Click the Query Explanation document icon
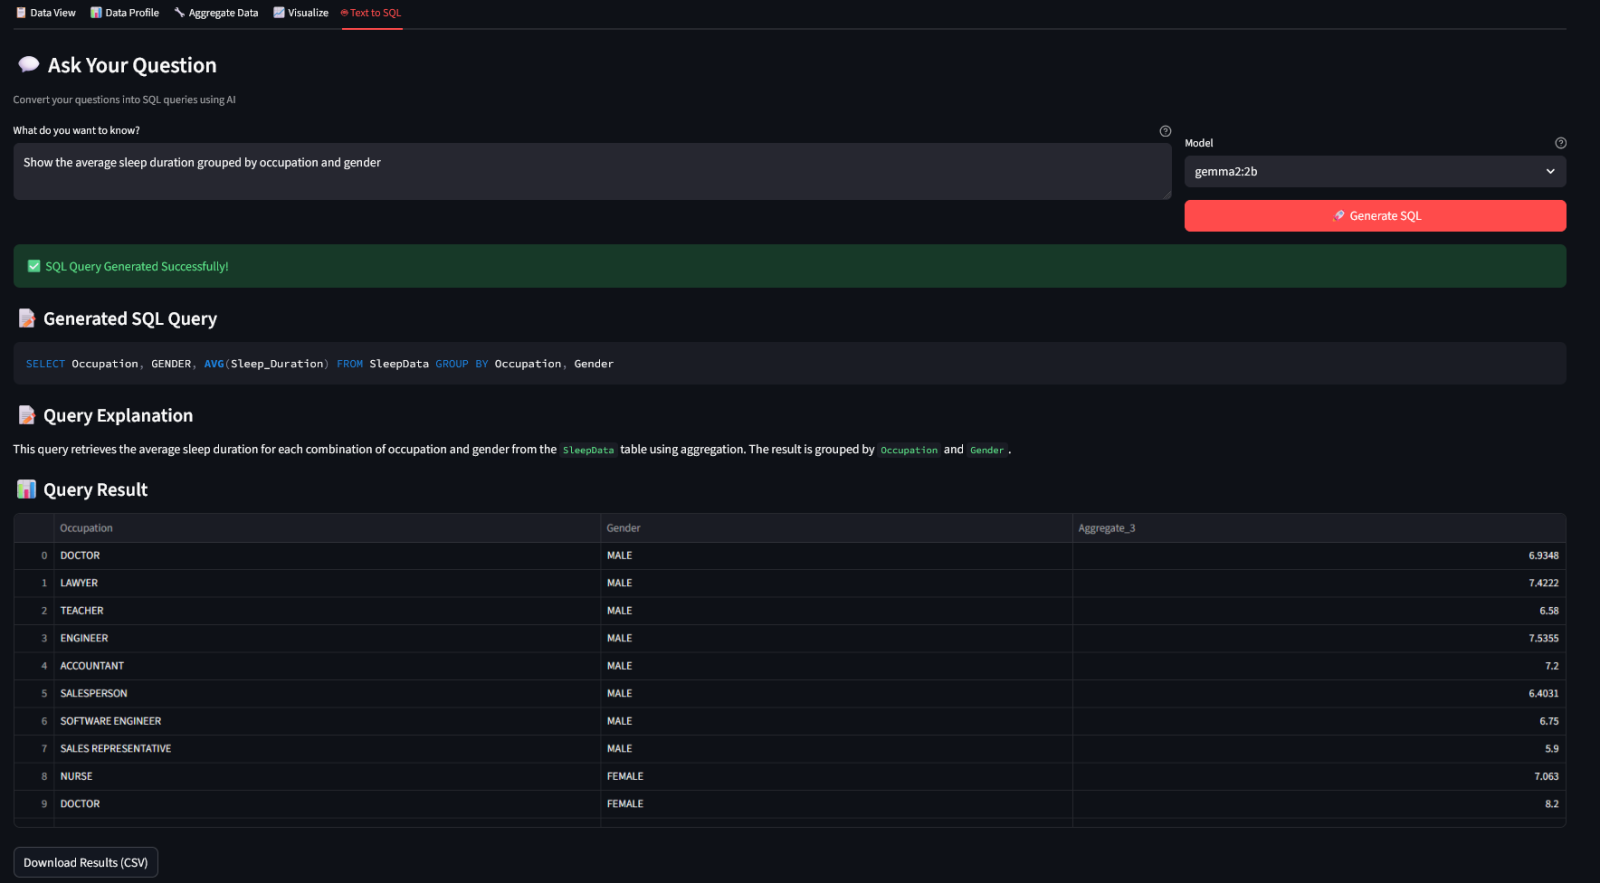 (x=27, y=415)
